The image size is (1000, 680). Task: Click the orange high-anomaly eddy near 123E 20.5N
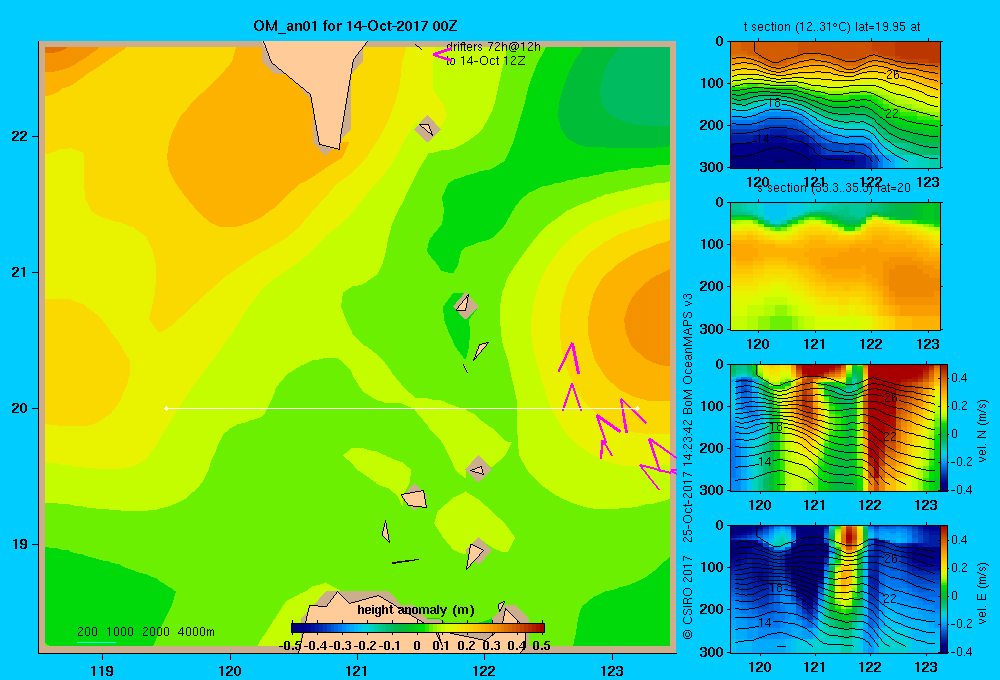point(645,319)
